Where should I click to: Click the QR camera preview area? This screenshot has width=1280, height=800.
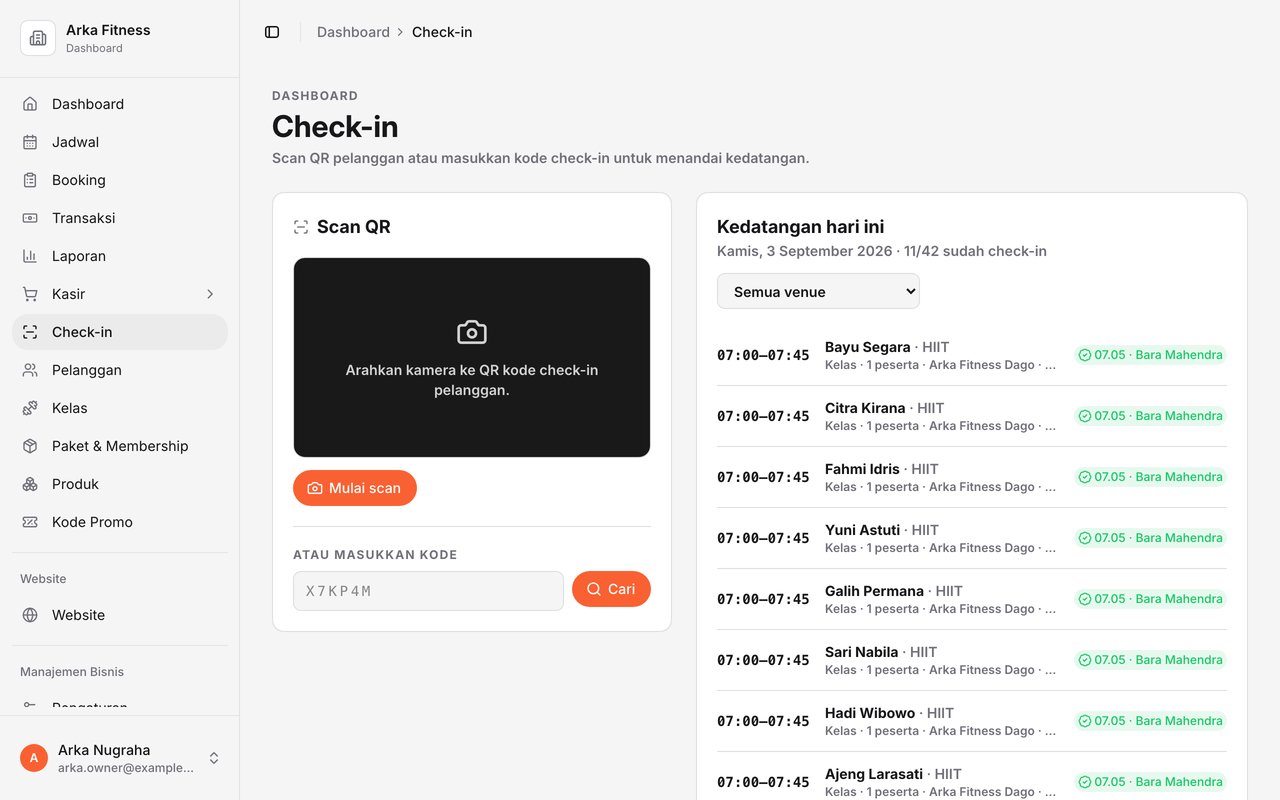pos(472,357)
